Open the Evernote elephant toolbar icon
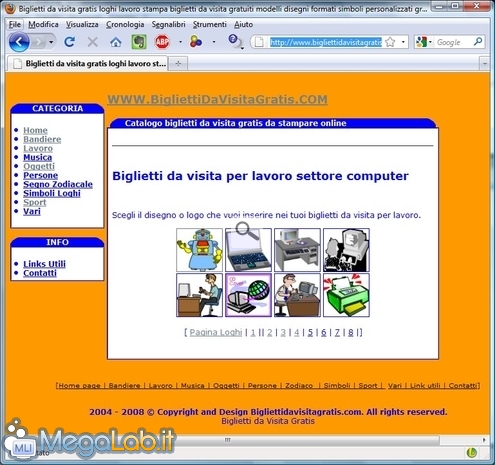This screenshot has width=495, height=465. coord(139,42)
